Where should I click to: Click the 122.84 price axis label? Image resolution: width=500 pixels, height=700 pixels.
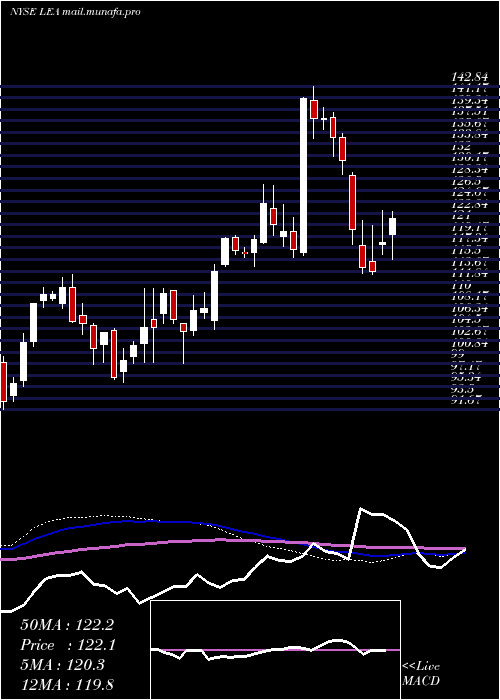[470, 204]
